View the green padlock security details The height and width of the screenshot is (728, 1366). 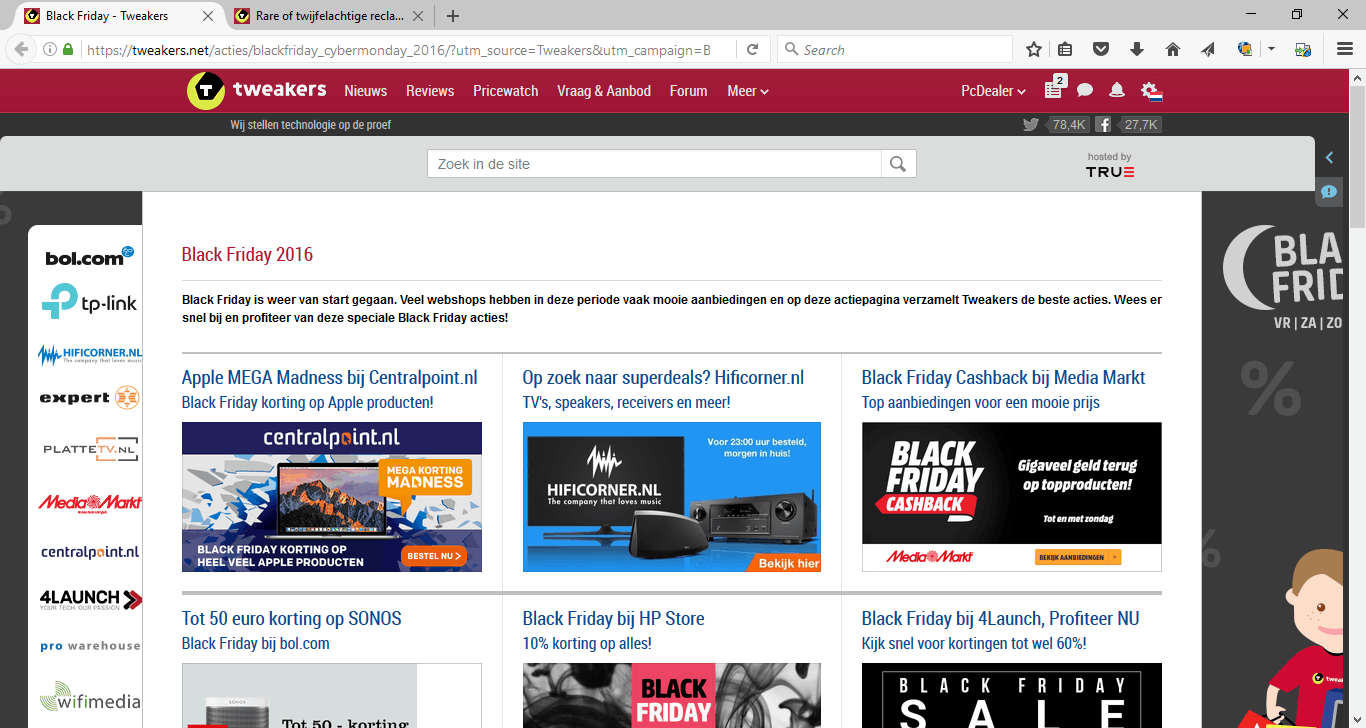[x=68, y=49]
